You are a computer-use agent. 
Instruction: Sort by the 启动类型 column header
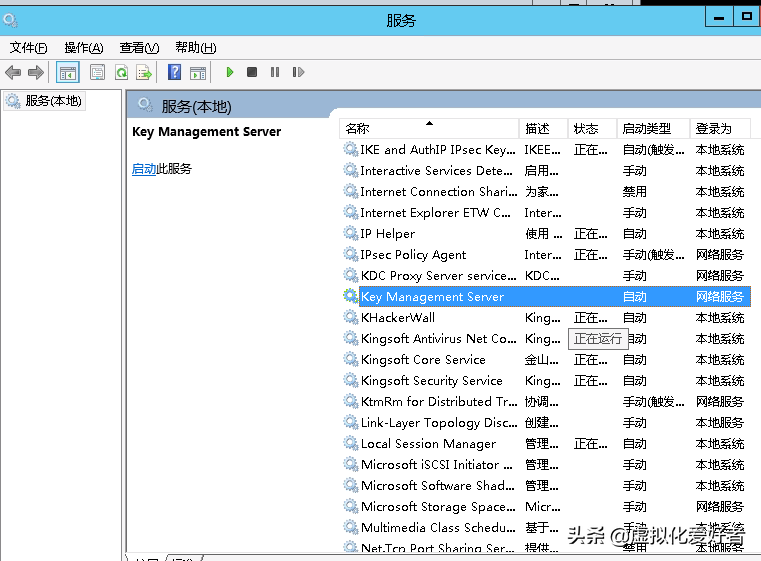[x=653, y=129]
